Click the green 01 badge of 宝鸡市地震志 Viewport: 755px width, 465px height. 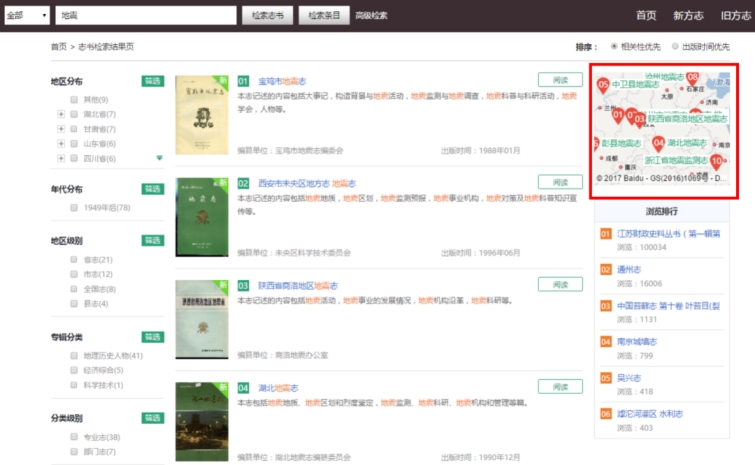(243, 81)
